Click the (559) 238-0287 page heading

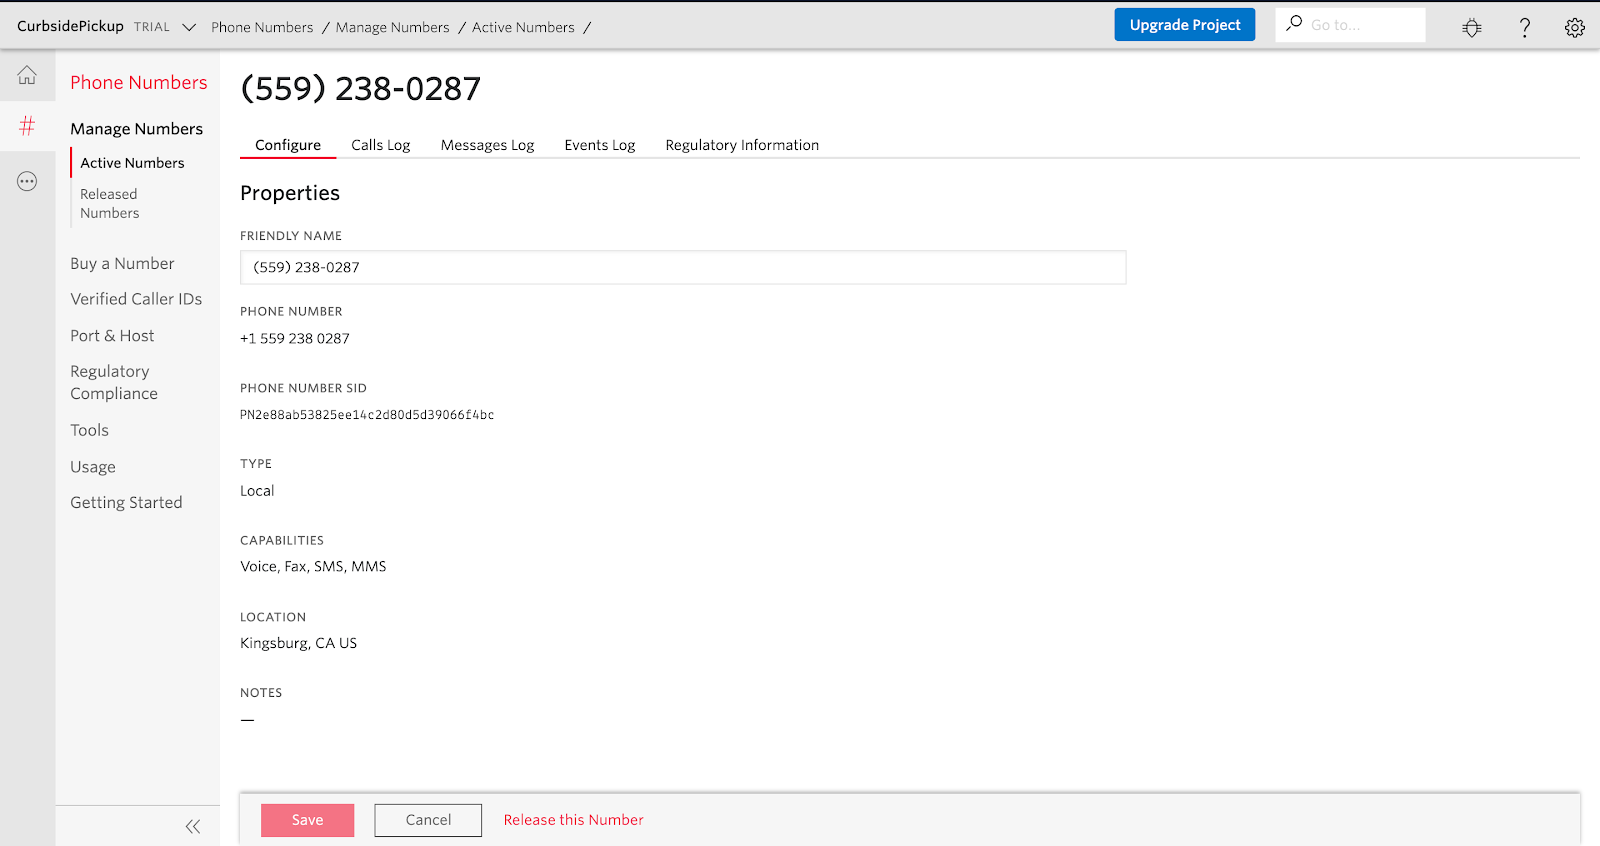(x=361, y=89)
